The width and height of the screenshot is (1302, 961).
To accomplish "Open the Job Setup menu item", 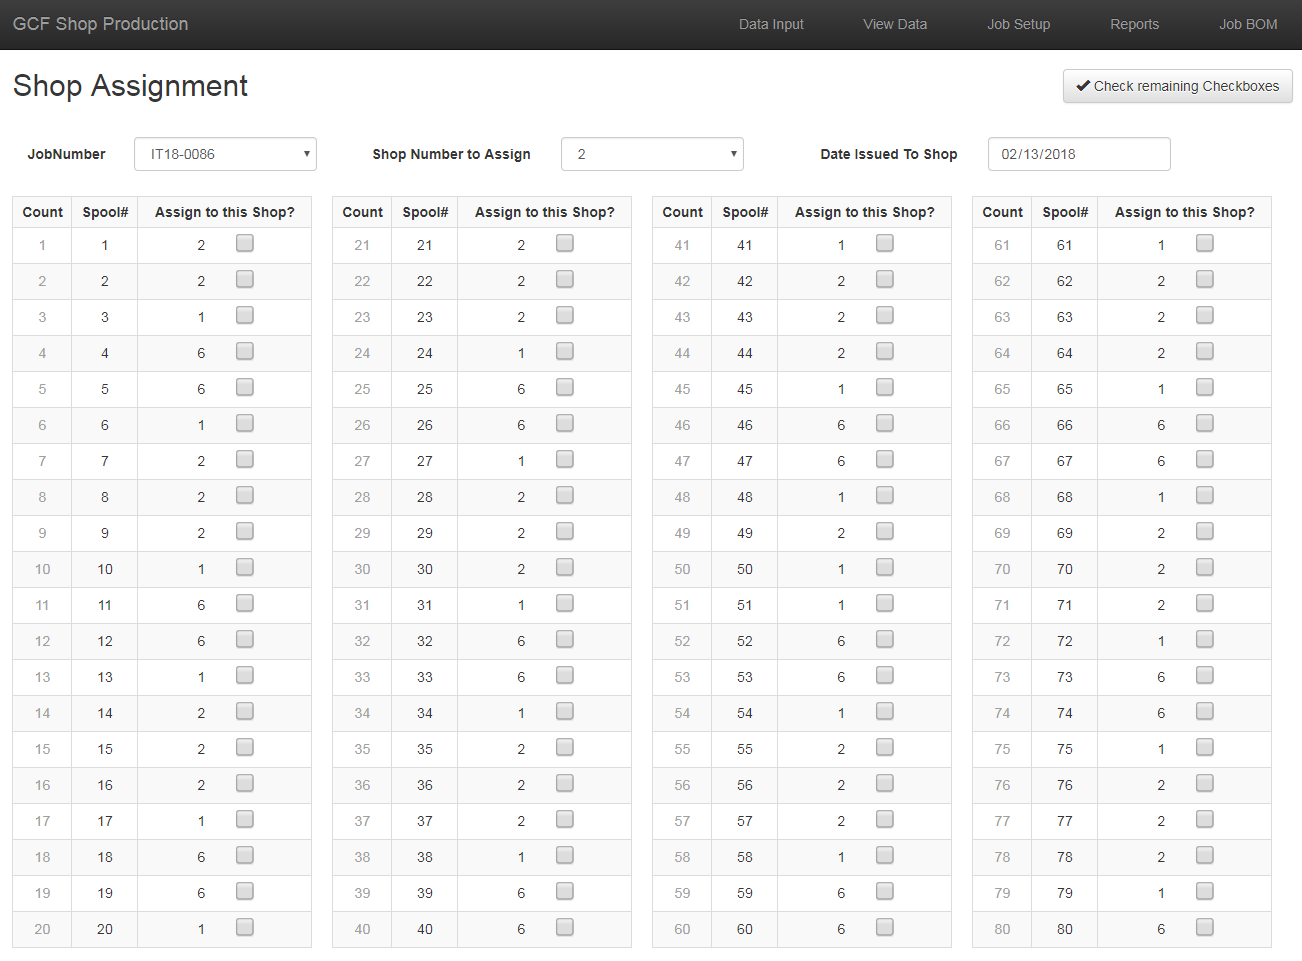I will point(1018,24).
